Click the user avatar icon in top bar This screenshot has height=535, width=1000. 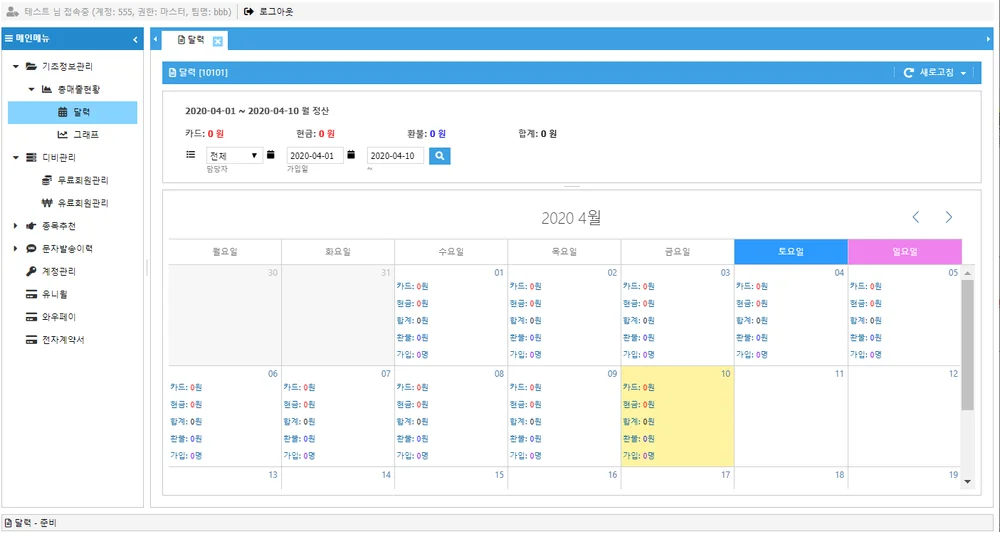click(x=12, y=11)
